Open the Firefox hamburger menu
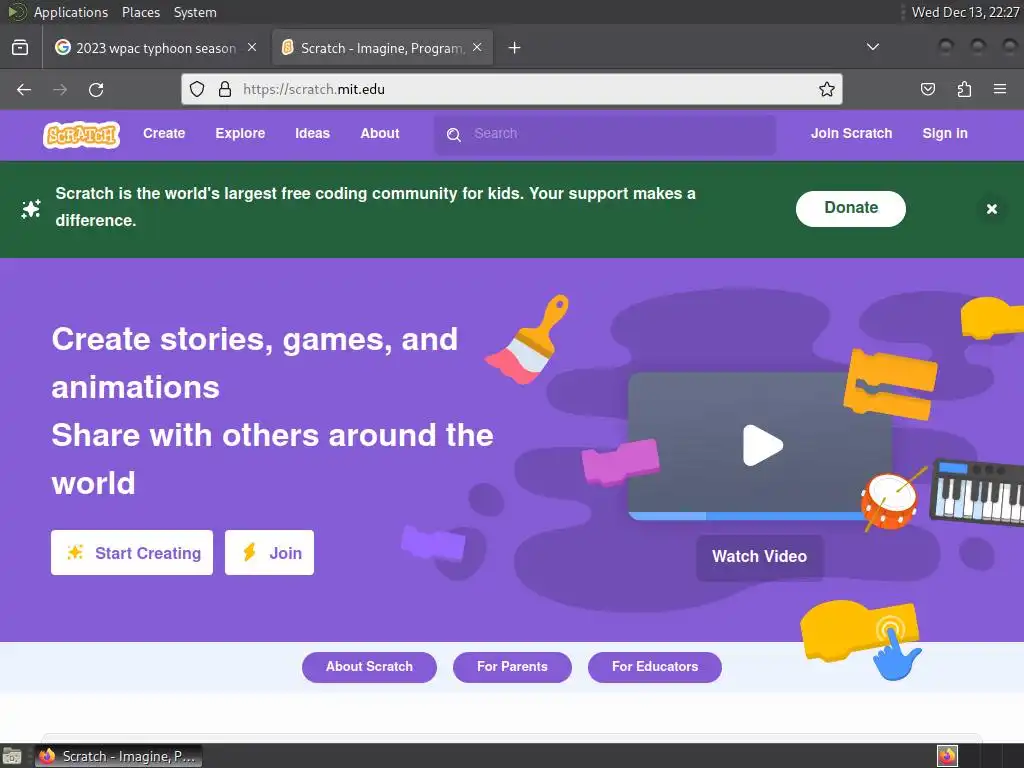The width and height of the screenshot is (1024, 768). tap(1000, 89)
